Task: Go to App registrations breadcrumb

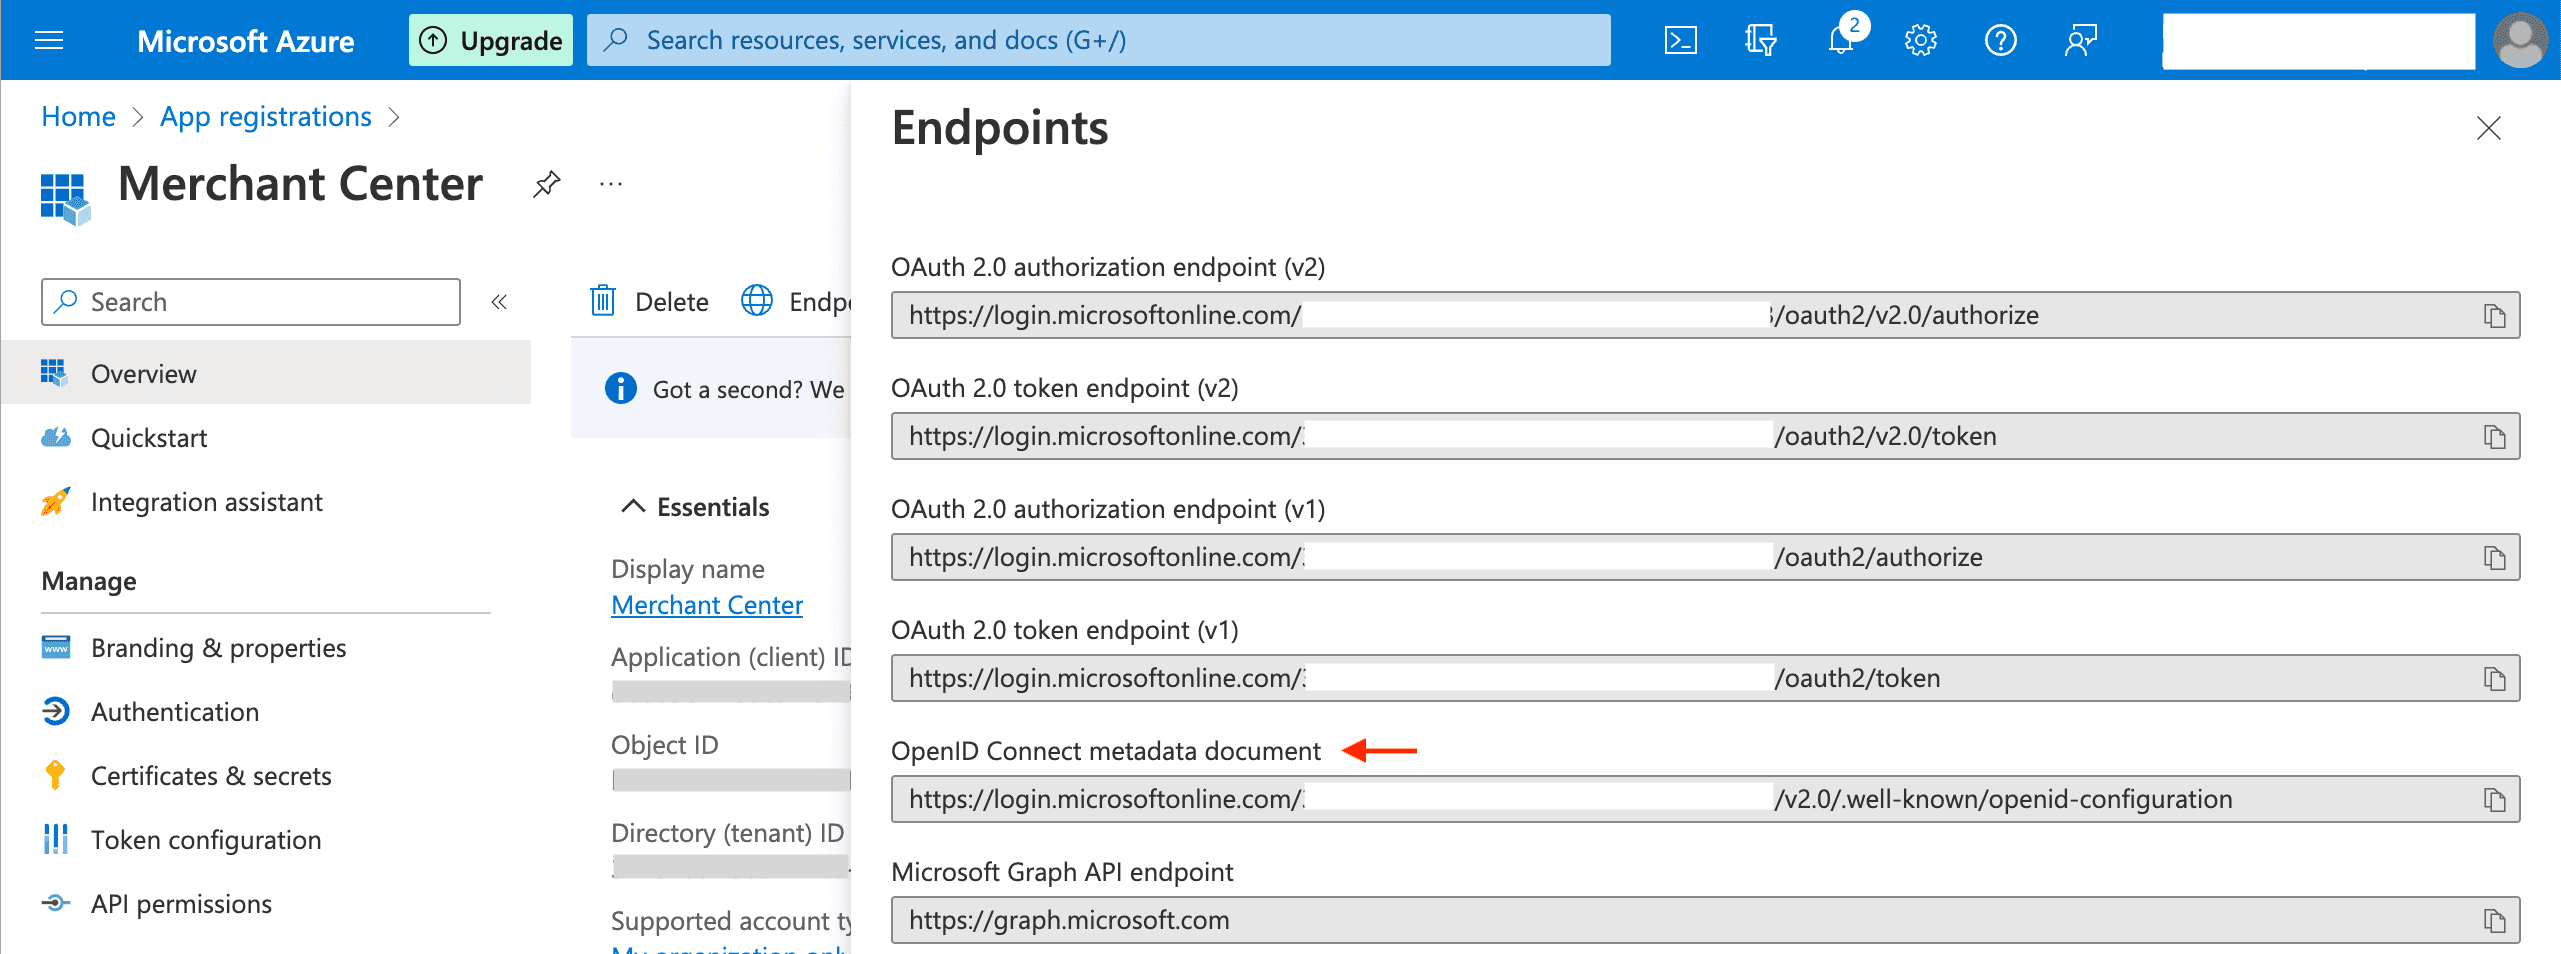Action: pyautogui.click(x=266, y=117)
